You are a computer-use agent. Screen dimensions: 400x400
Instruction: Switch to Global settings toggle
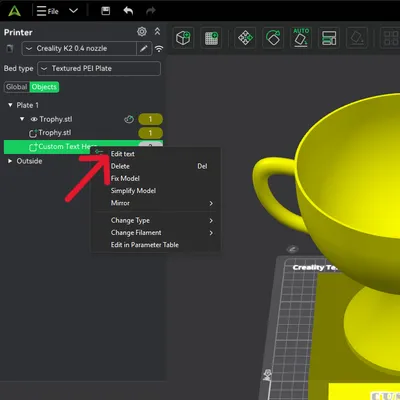coord(17,87)
